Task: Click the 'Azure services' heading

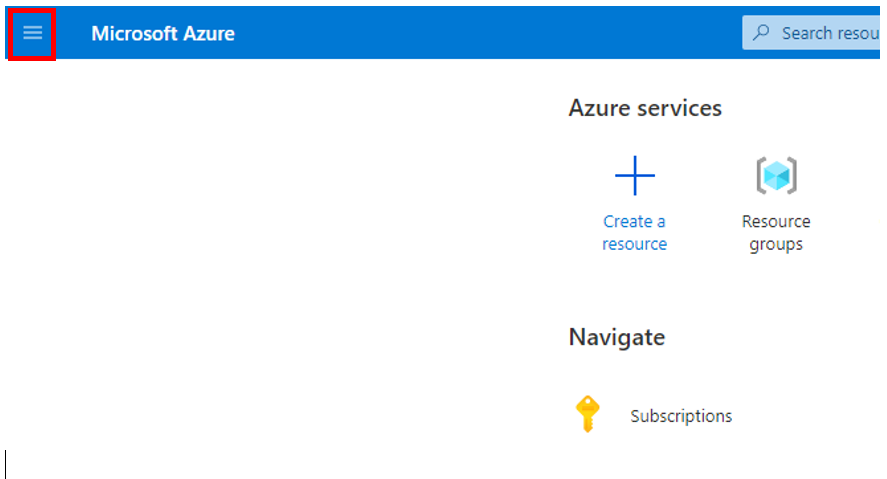Action: click(645, 108)
